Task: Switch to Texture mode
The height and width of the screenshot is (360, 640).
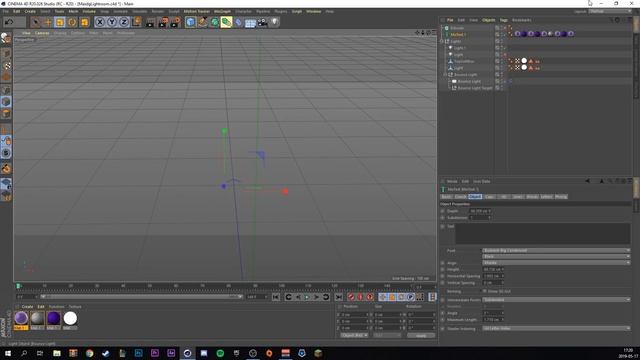Action: click(x=6, y=66)
